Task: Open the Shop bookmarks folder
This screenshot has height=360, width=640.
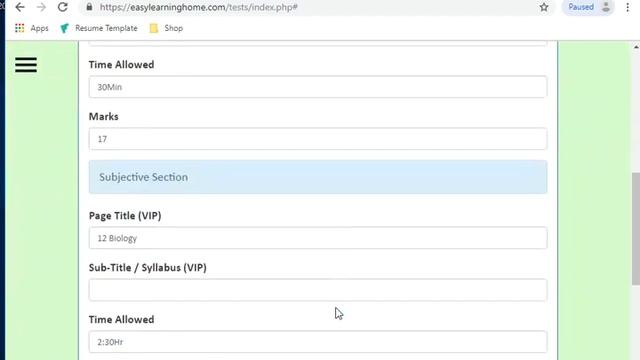Action: click(x=166, y=28)
